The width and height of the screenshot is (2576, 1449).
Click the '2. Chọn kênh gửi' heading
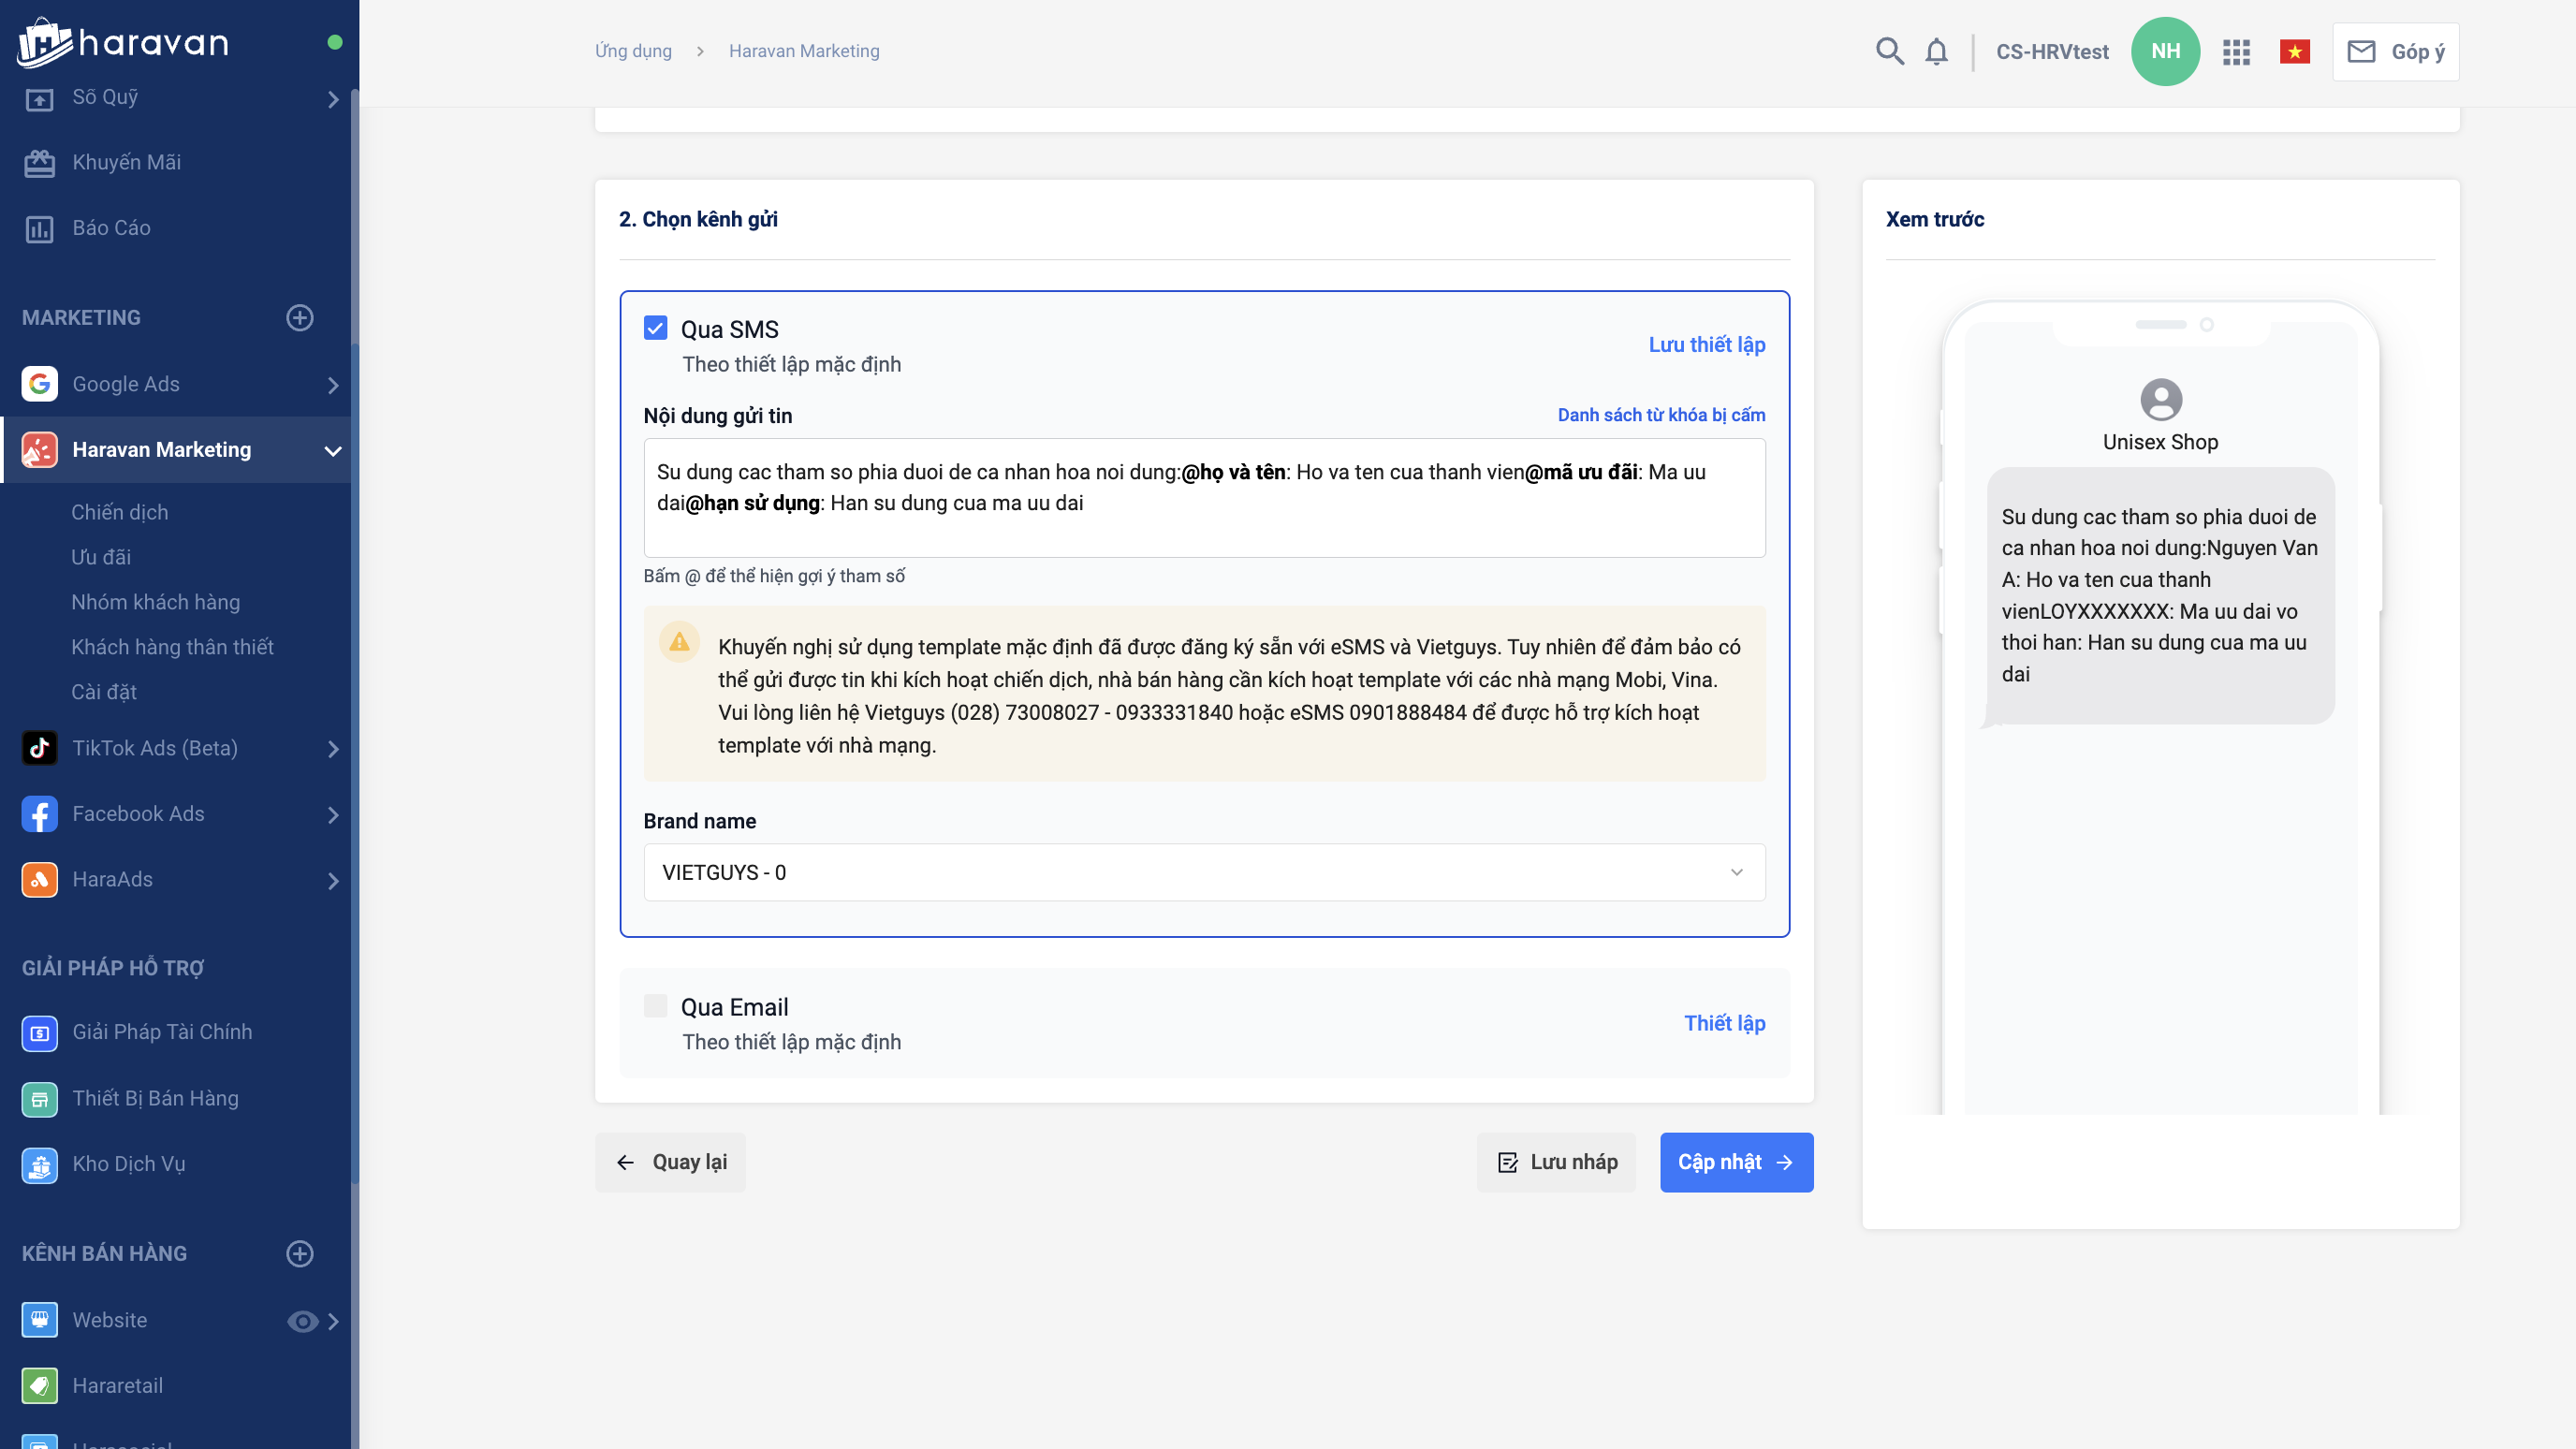[x=698, y=219]
